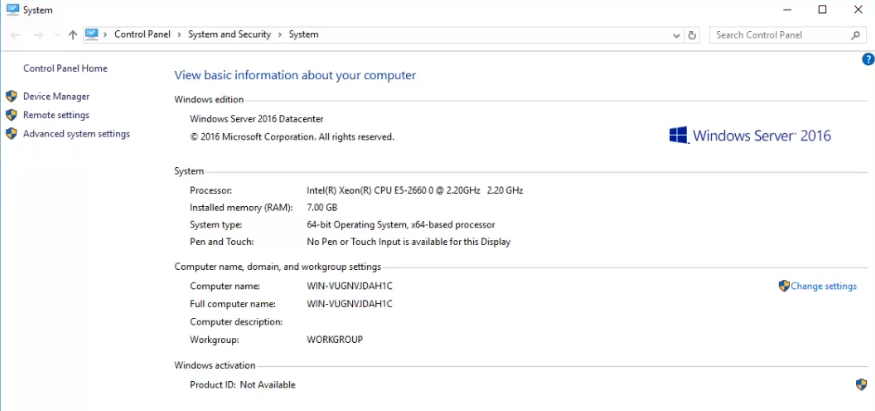Click the shield icon beside Device Manager
The width and height of the screenshot is (875, 411).
[x=11, y=97]
